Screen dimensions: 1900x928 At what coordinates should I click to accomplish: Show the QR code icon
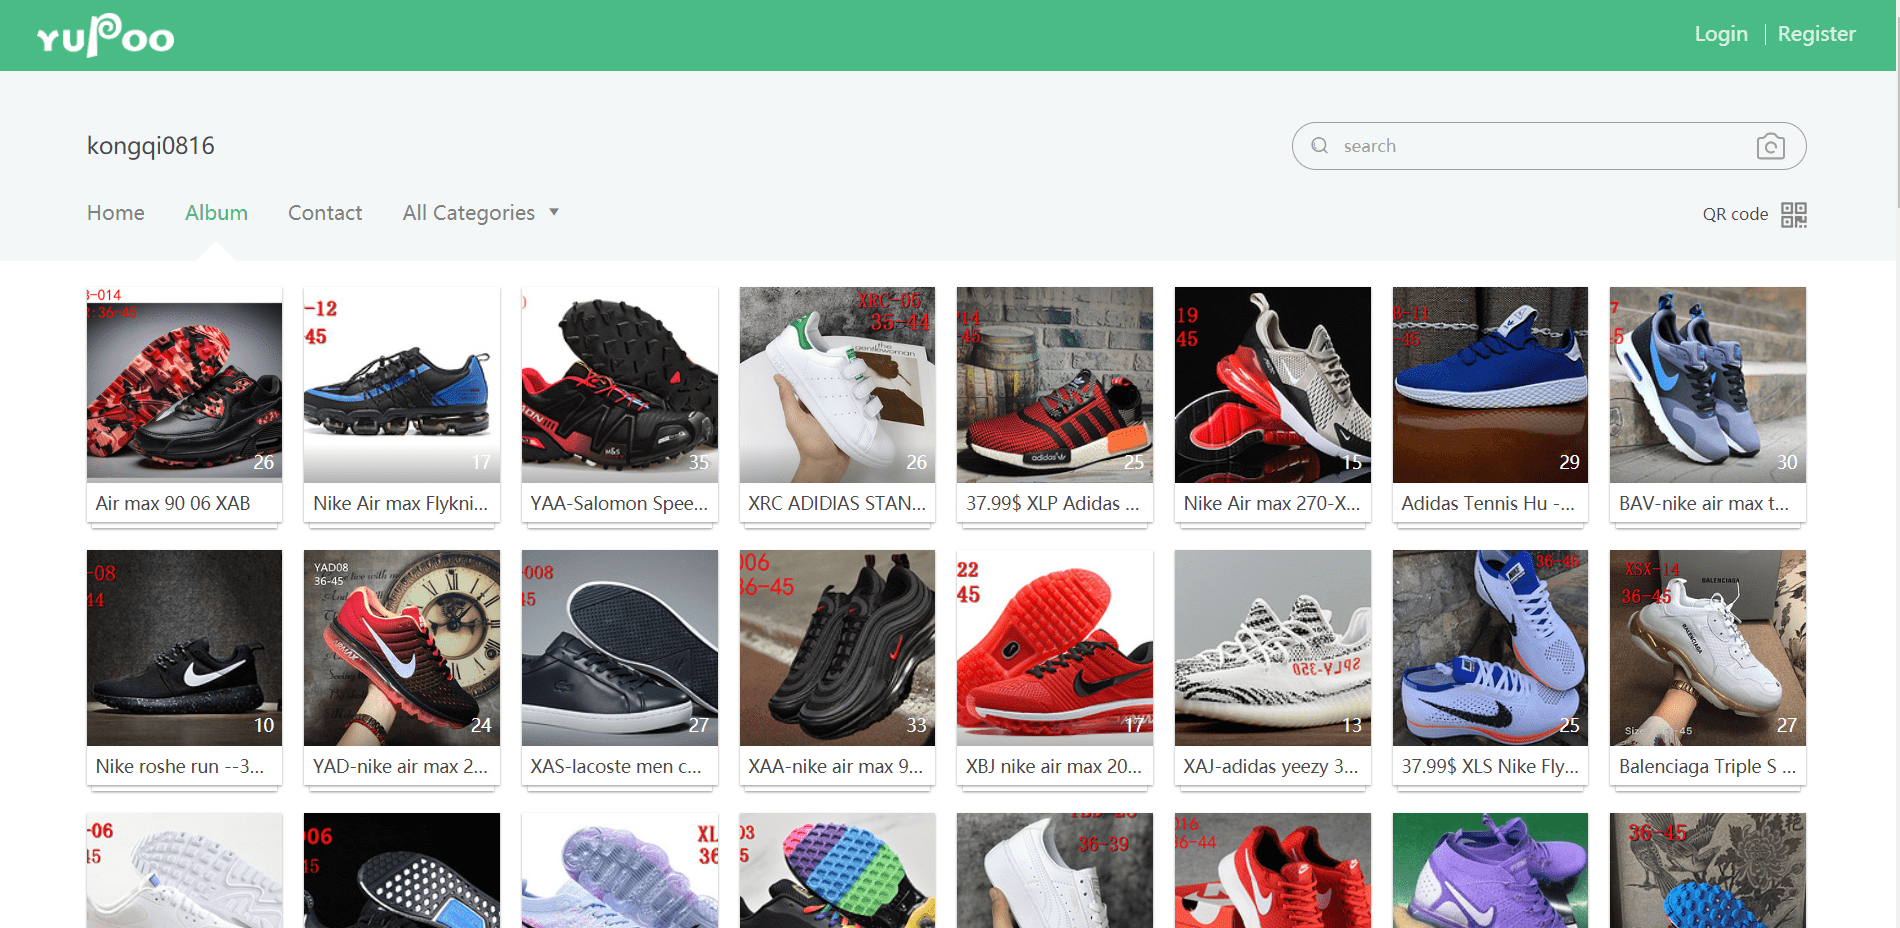pyautogui.click(x=1794, y=215)
